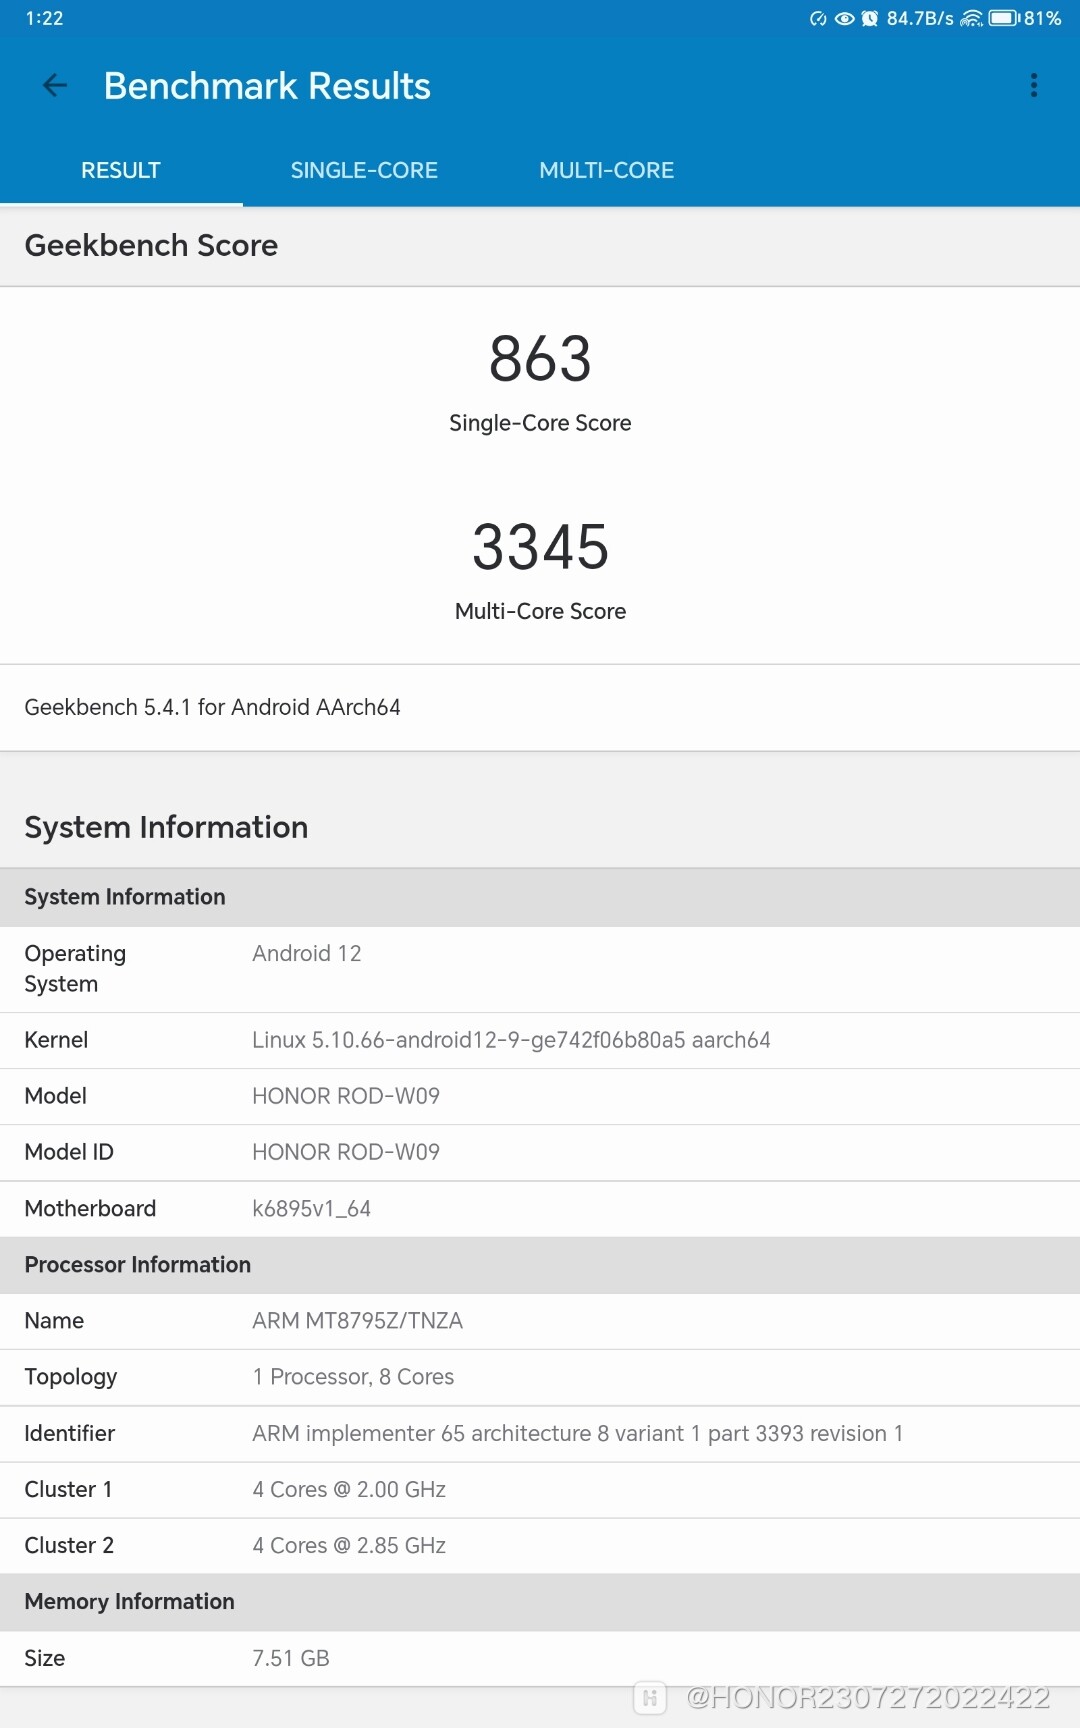This screenshot has height=1728, width=1080.
Task: Tap the Geekbench 5.4.1 version text
Action: (x=212, y=707)
